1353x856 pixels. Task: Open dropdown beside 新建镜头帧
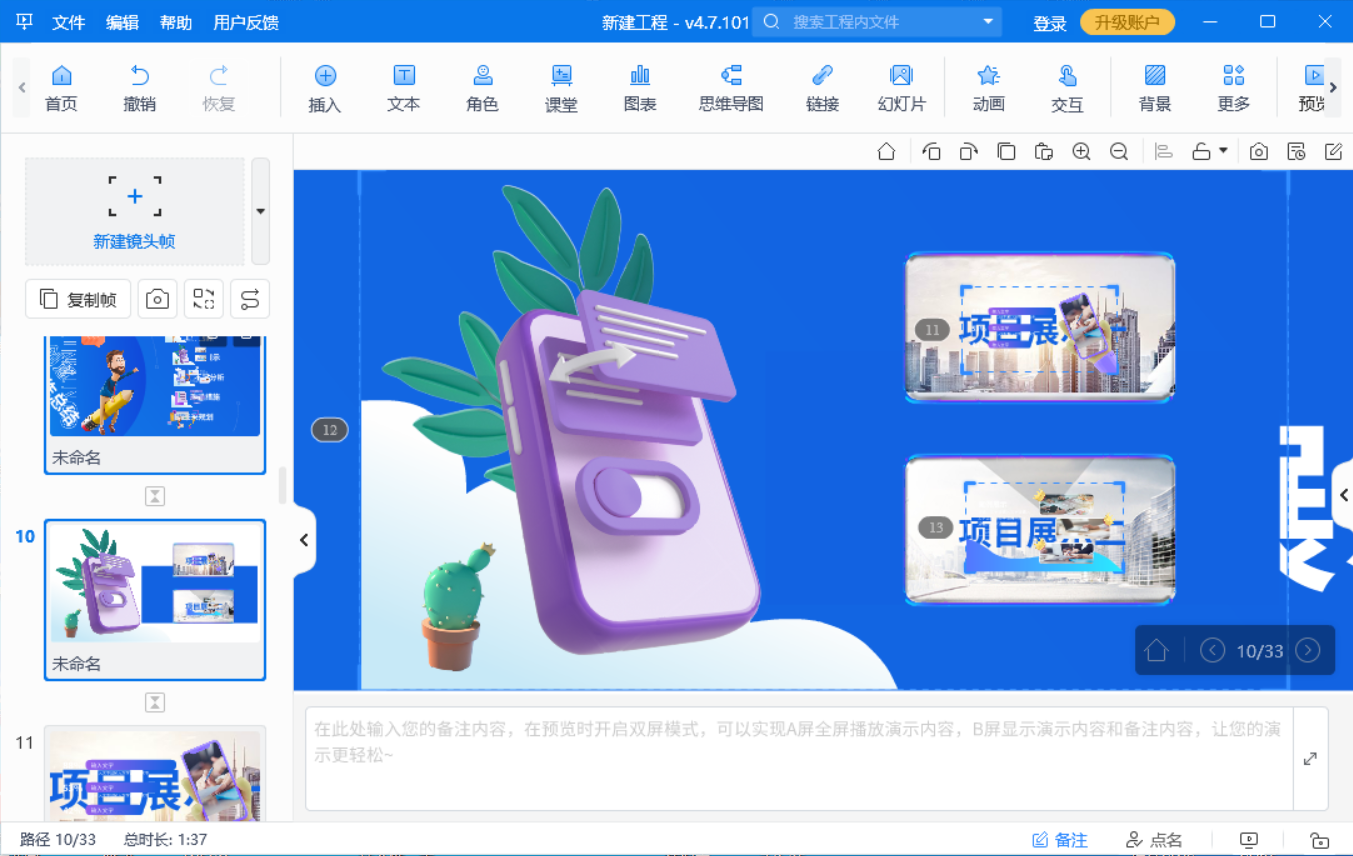click(260, 211)
